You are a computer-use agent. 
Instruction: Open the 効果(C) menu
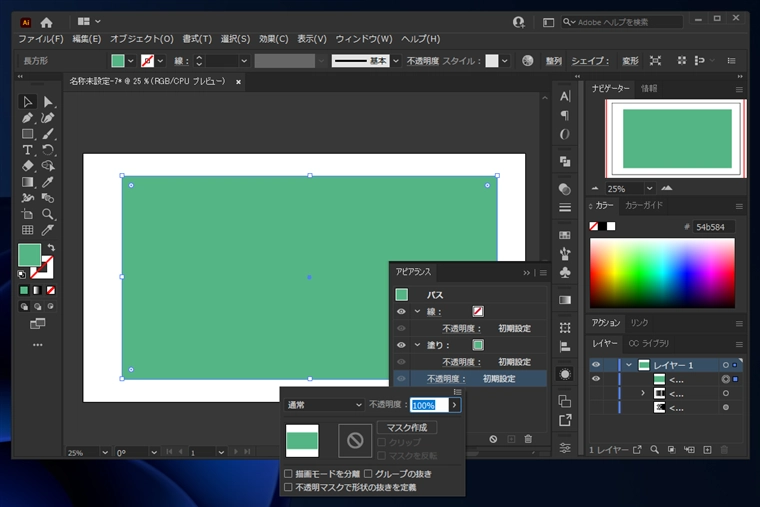click(x=273, y=39)
